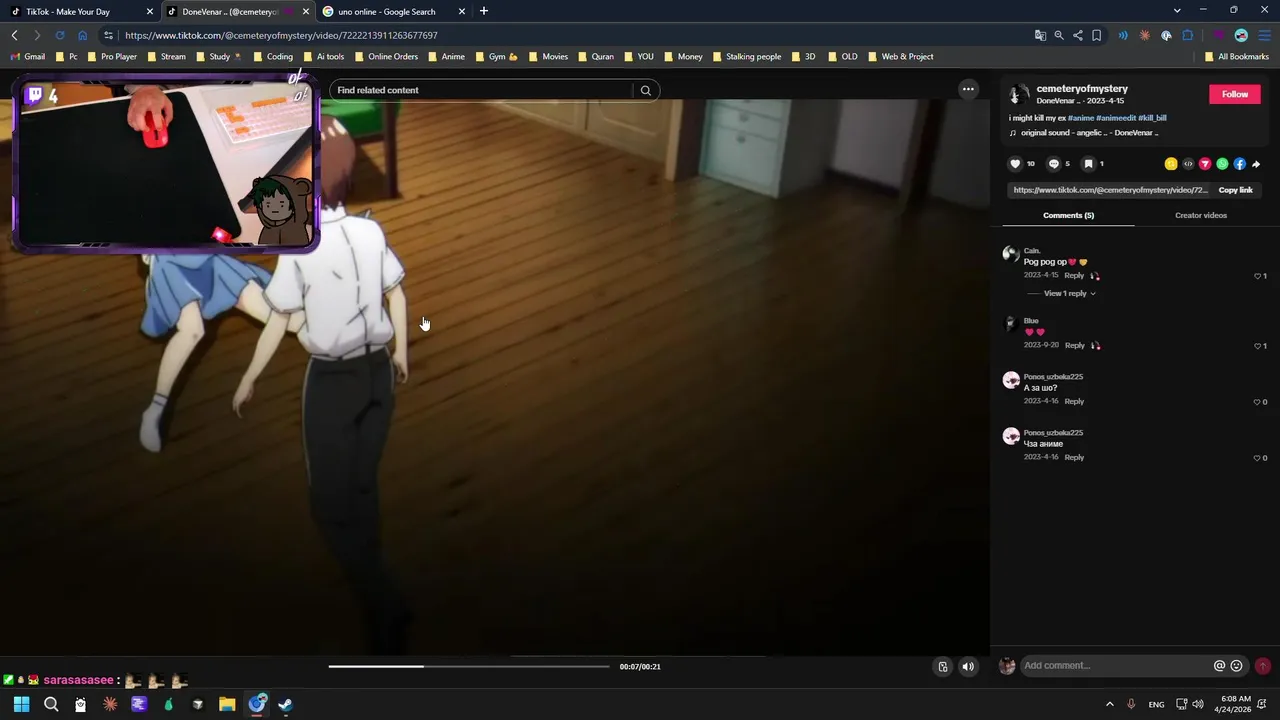Open the Windows Start menu

click(21, 704)
